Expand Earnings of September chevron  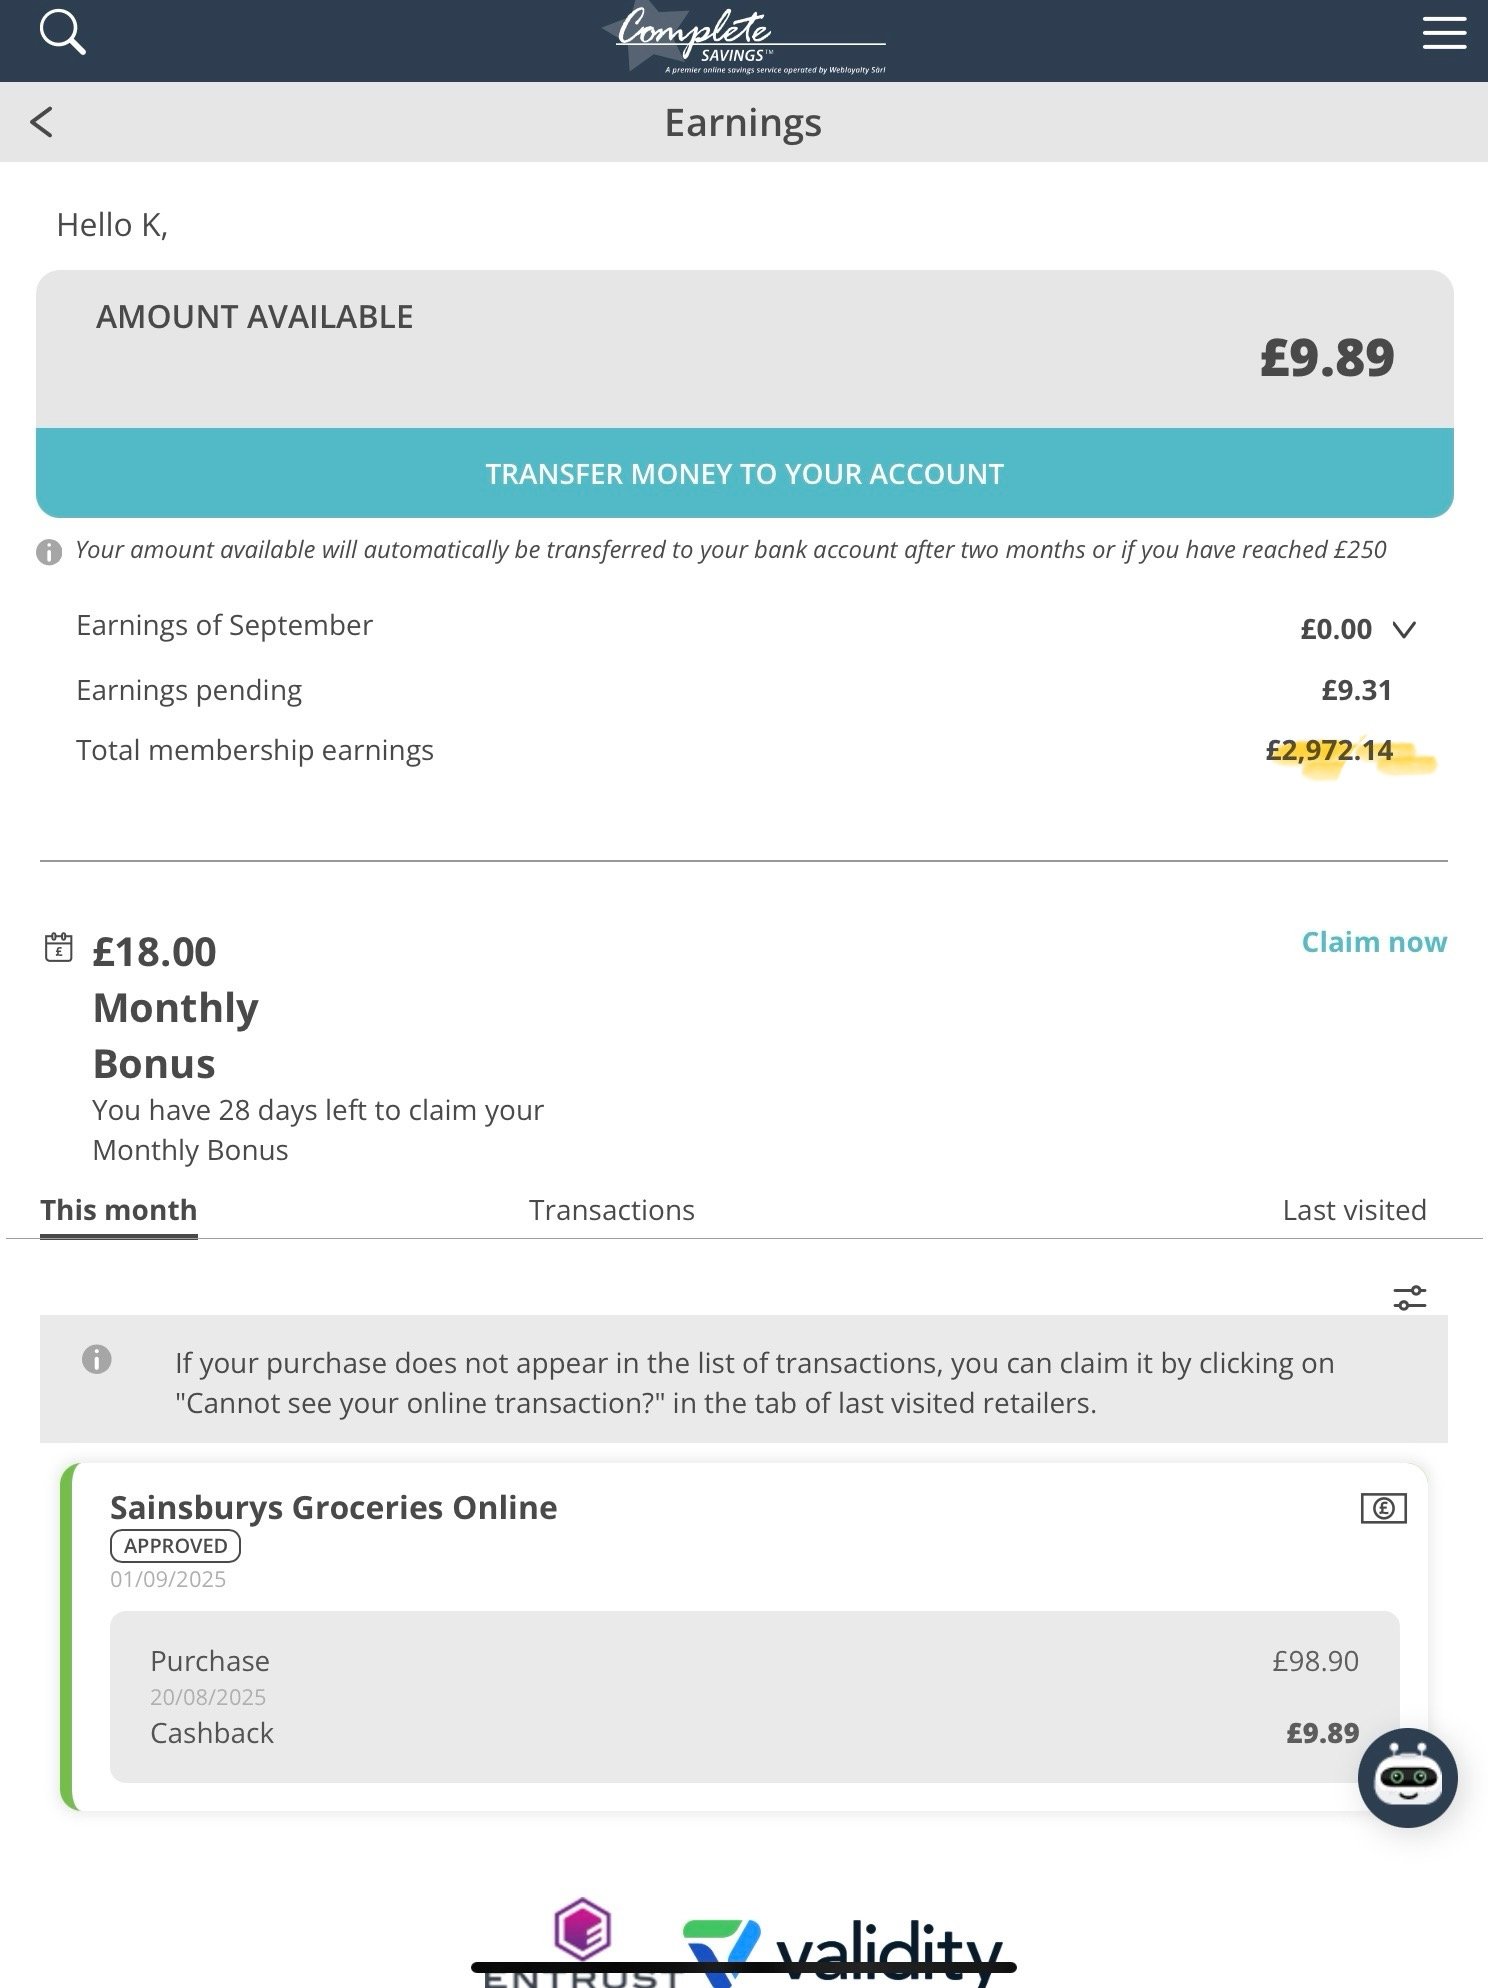point(1404,629)
